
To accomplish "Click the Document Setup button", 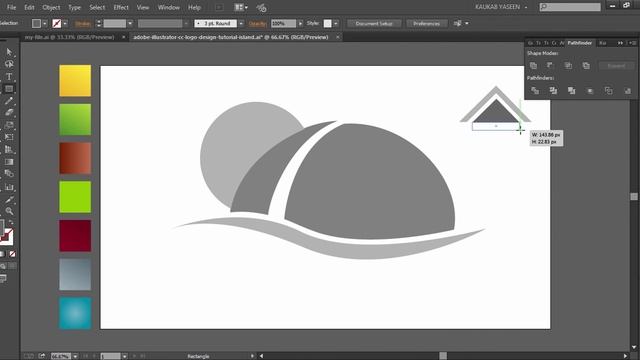I will point(374,24).
